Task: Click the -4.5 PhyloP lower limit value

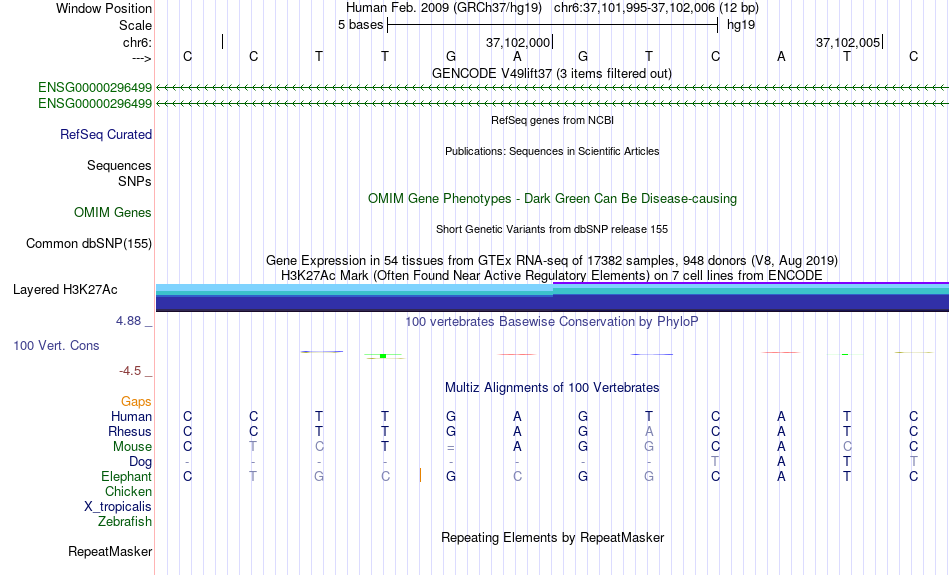Action: click(x=130, y=371)
